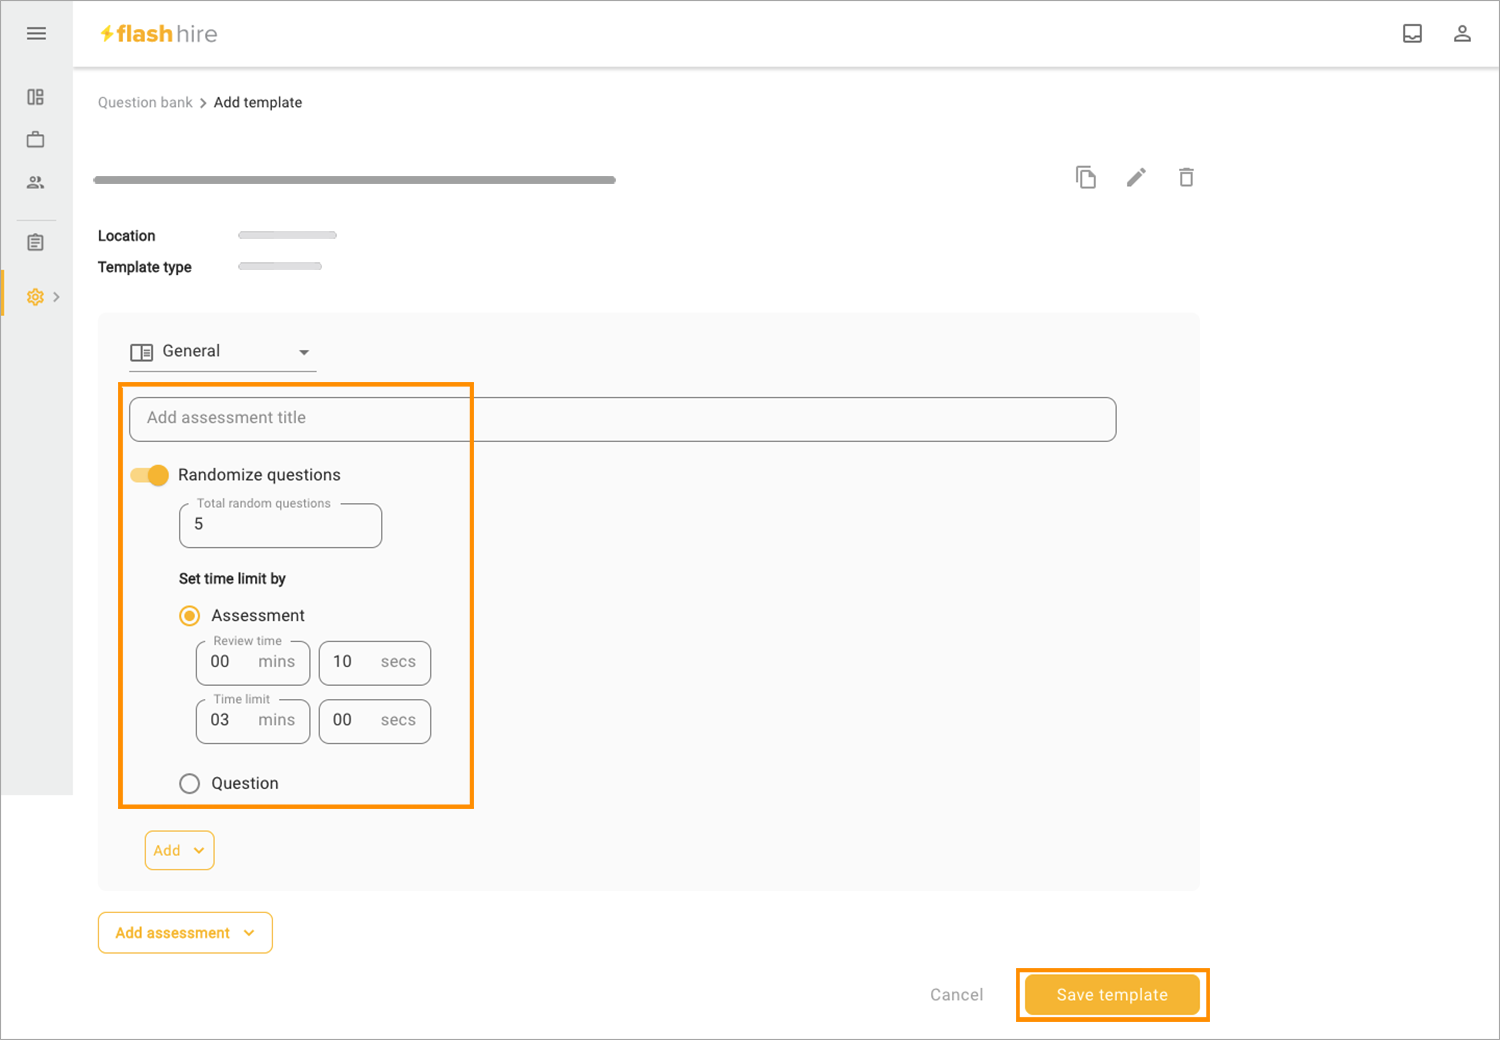Screen dimensions: 1500x1042
Task: Click the Location label
Action: click(126, 236)
